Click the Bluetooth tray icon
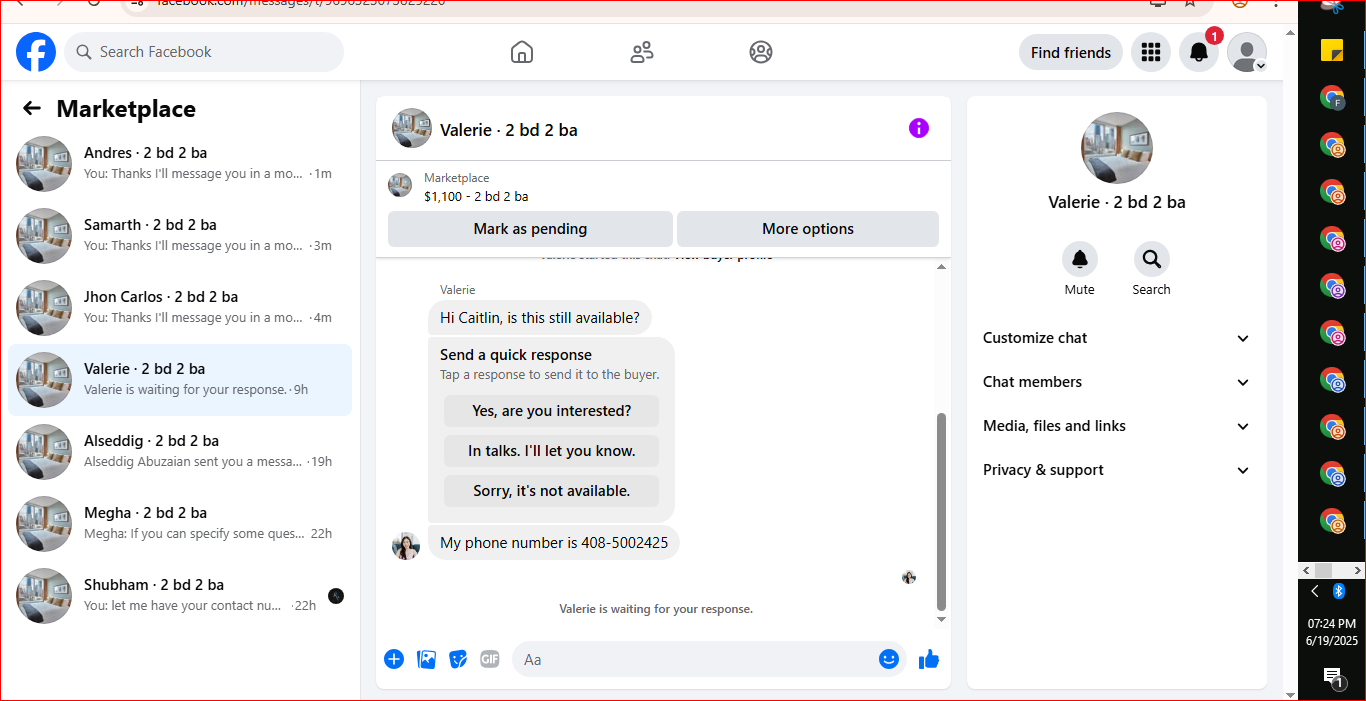This screenshot has height=701, width=1366. click(1339, 591)
